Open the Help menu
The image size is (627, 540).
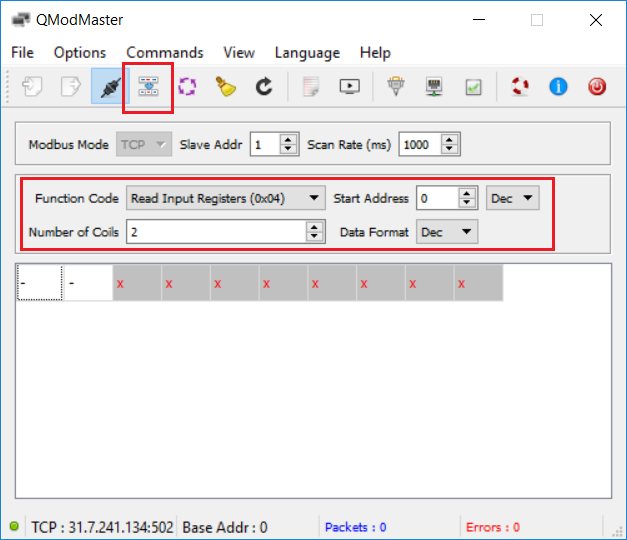coord(375,53)
